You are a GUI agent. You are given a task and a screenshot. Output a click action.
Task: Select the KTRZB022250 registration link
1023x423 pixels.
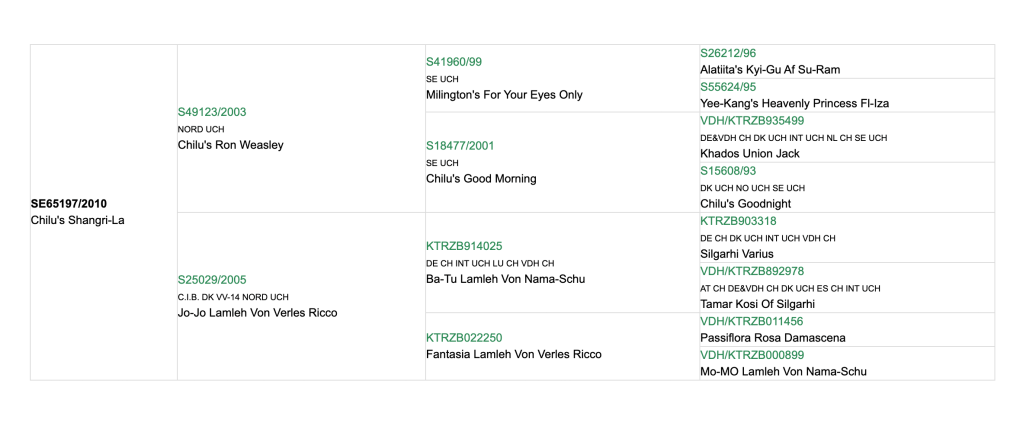pyautogui.click(x=464, y=338)
